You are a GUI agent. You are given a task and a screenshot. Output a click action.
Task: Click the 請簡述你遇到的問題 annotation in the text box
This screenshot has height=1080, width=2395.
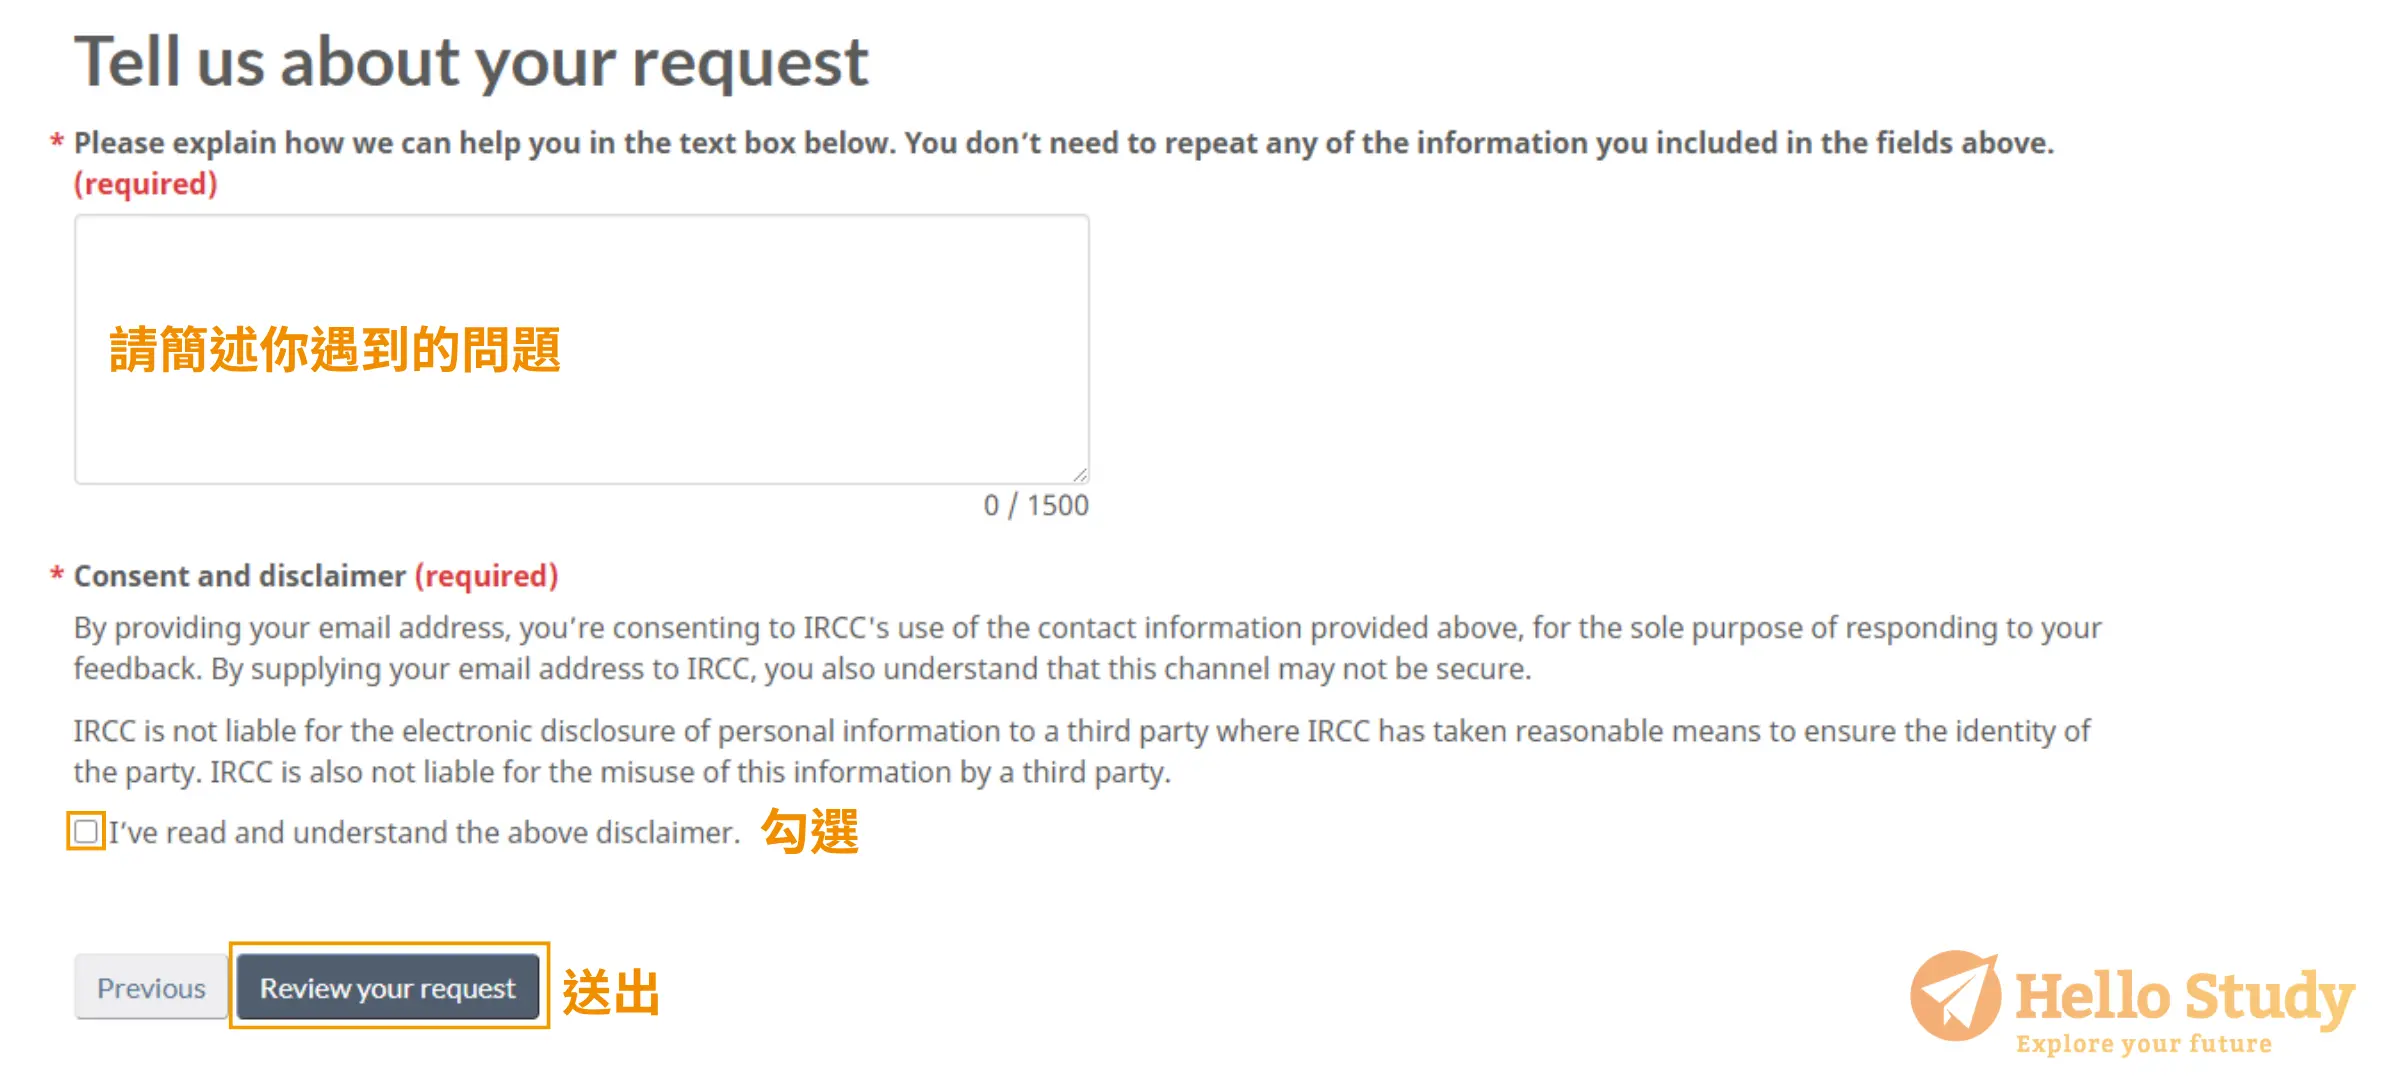click(335, 350)
